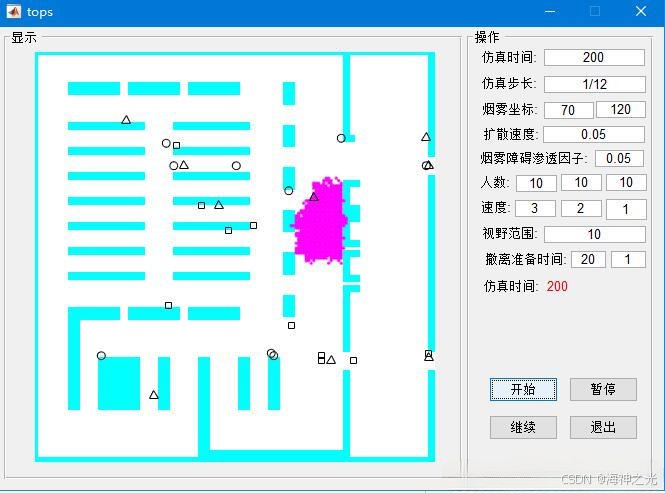
Task: Click the MATLAB icon in title bar
Action: click(x=14, y=11)
